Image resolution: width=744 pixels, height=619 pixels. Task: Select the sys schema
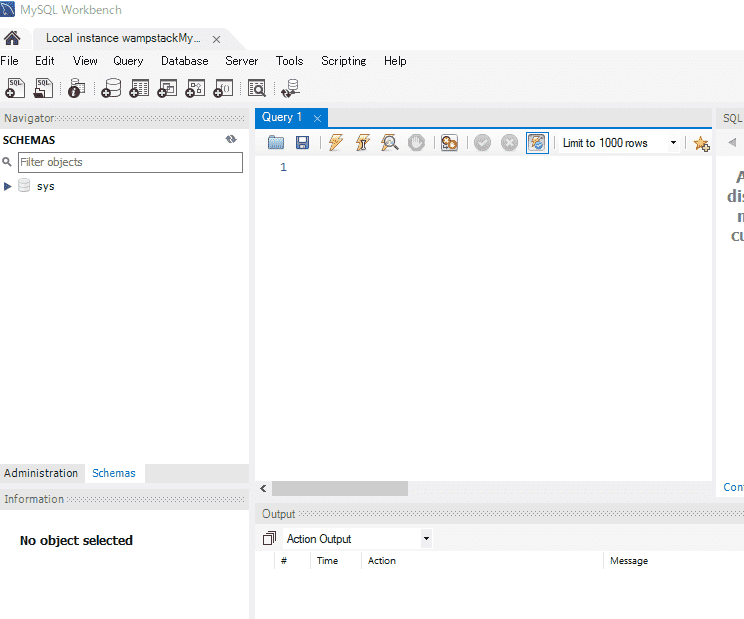tap(46, 186)
